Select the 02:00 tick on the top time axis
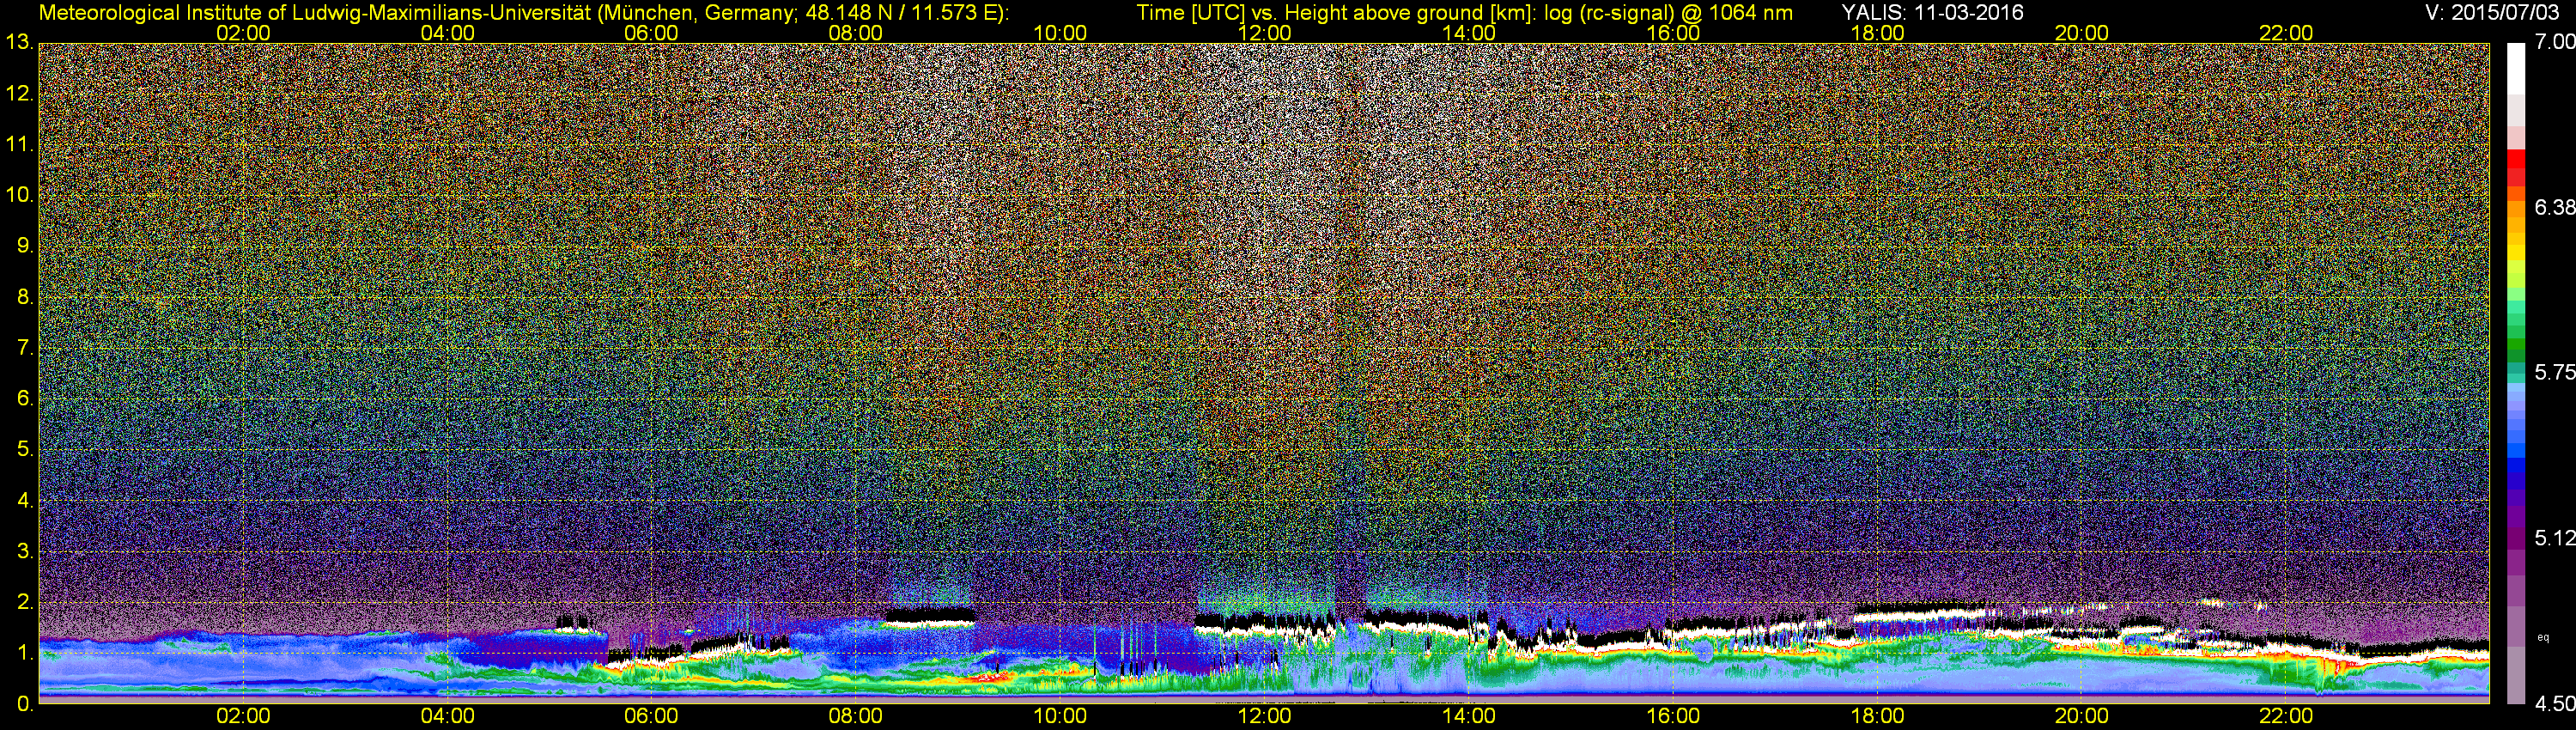 [x=243, y=33]
